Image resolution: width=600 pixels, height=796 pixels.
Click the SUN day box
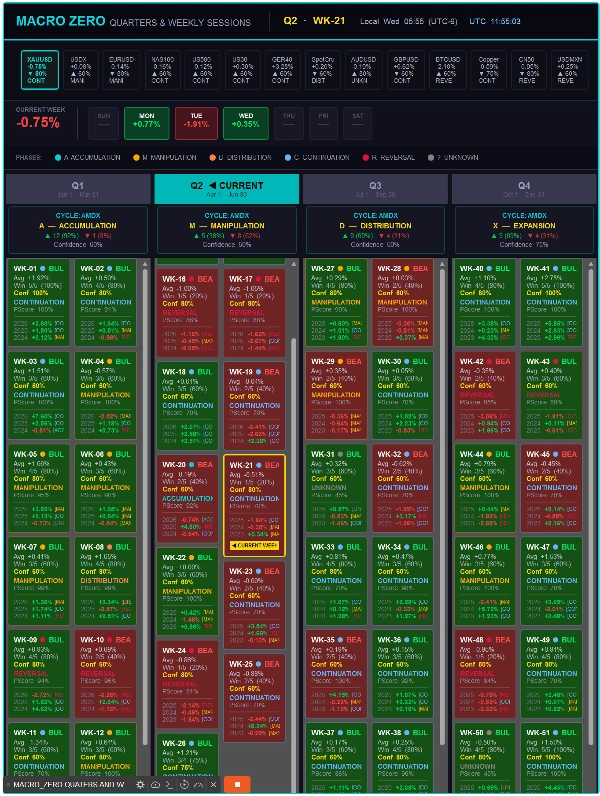104,123
